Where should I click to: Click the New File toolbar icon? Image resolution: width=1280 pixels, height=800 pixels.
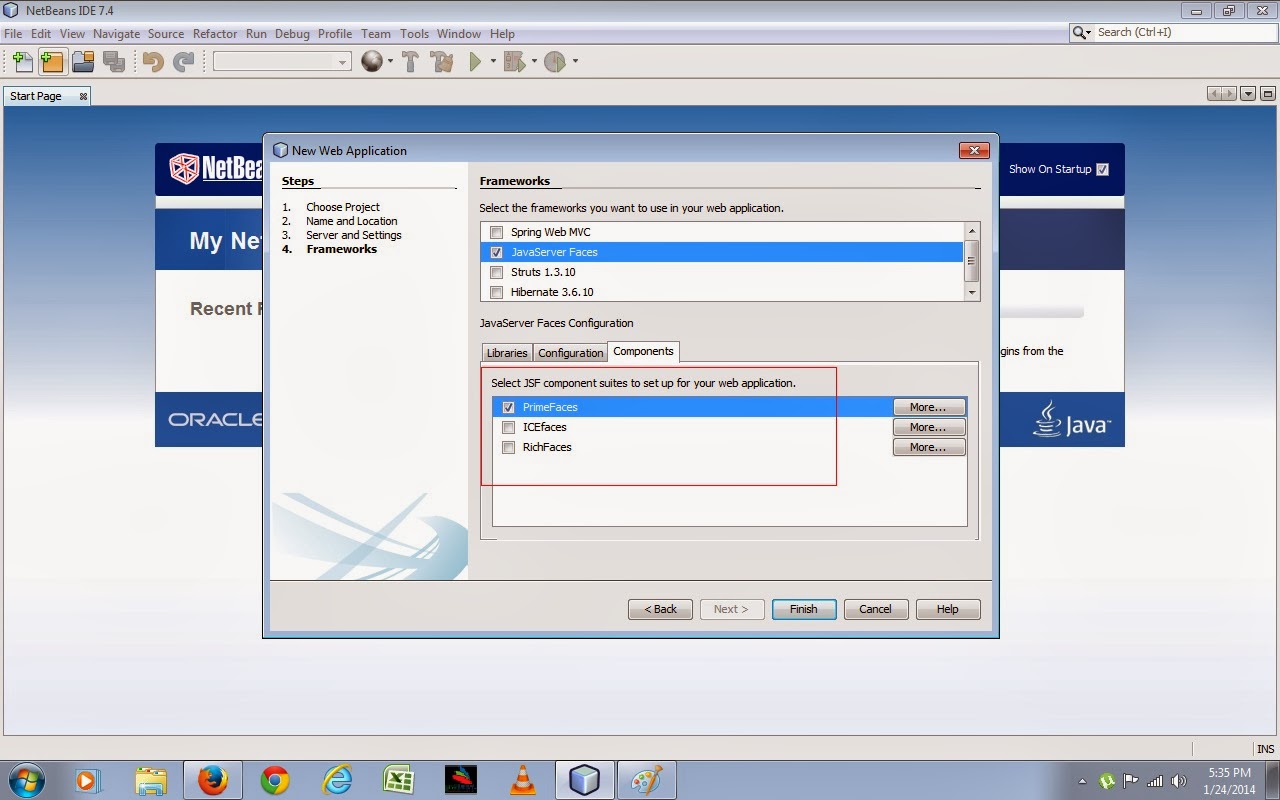point(22,62)
